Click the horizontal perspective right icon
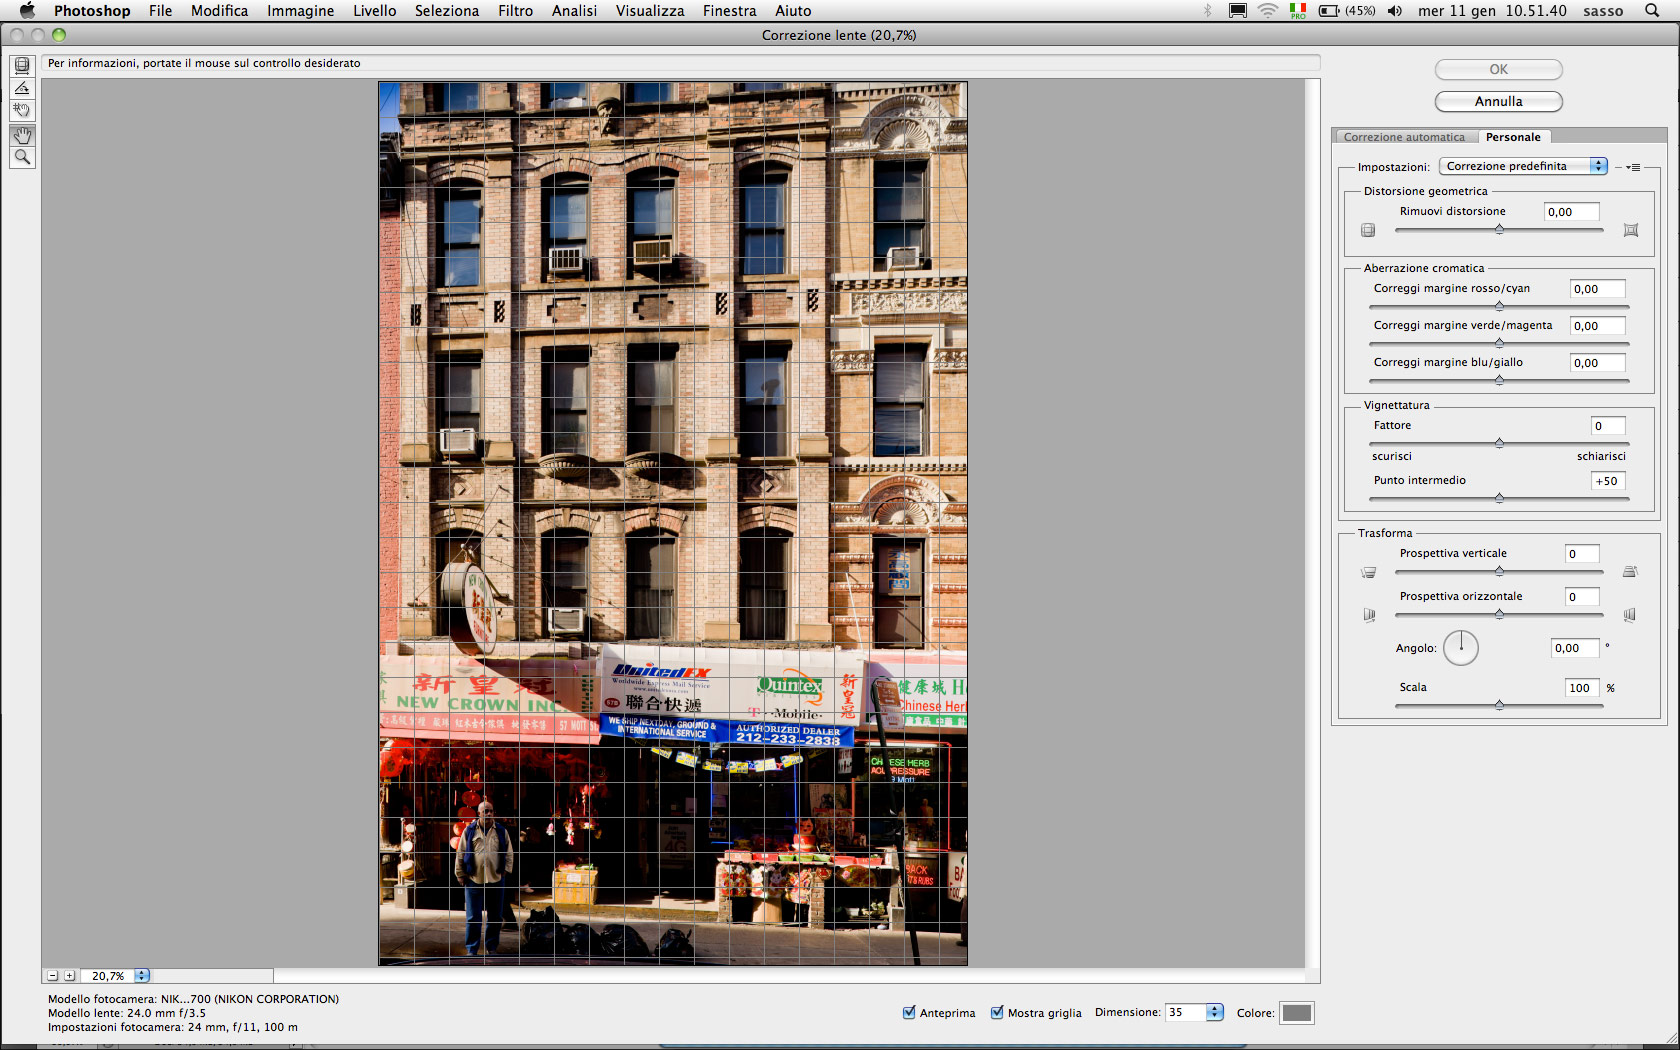1680x1050 pixels. pos(1630,615)
